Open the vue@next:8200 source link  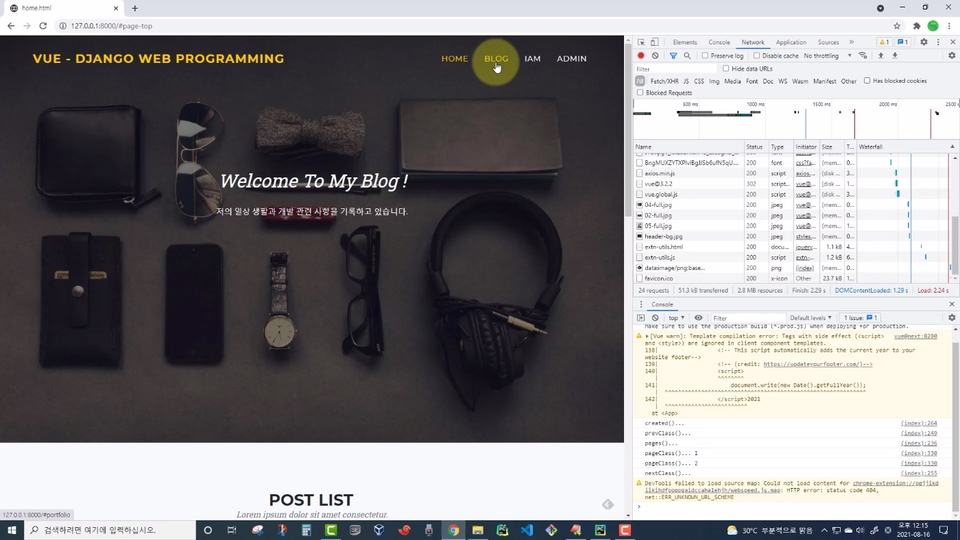pyautogui.click(x=915, y=336)
